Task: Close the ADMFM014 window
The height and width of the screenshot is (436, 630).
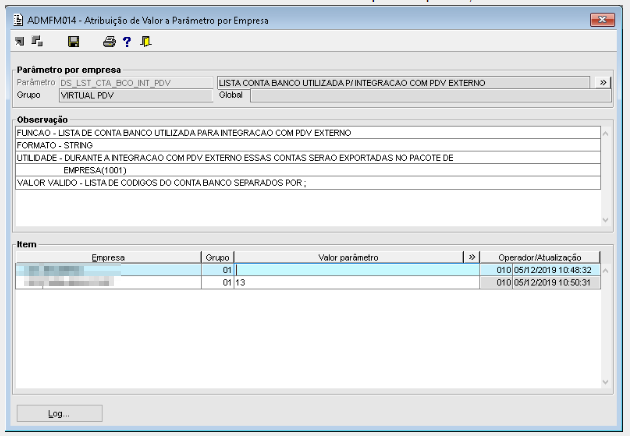Action: pos(602,19)
